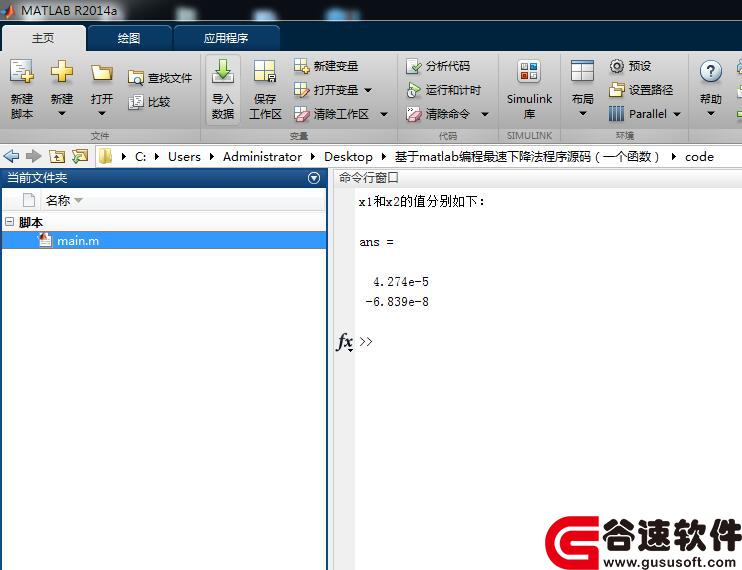This screenshot has height=570, width=742.
Task: Click the yellow plus New (新建) icon
Action: (62, 71)
